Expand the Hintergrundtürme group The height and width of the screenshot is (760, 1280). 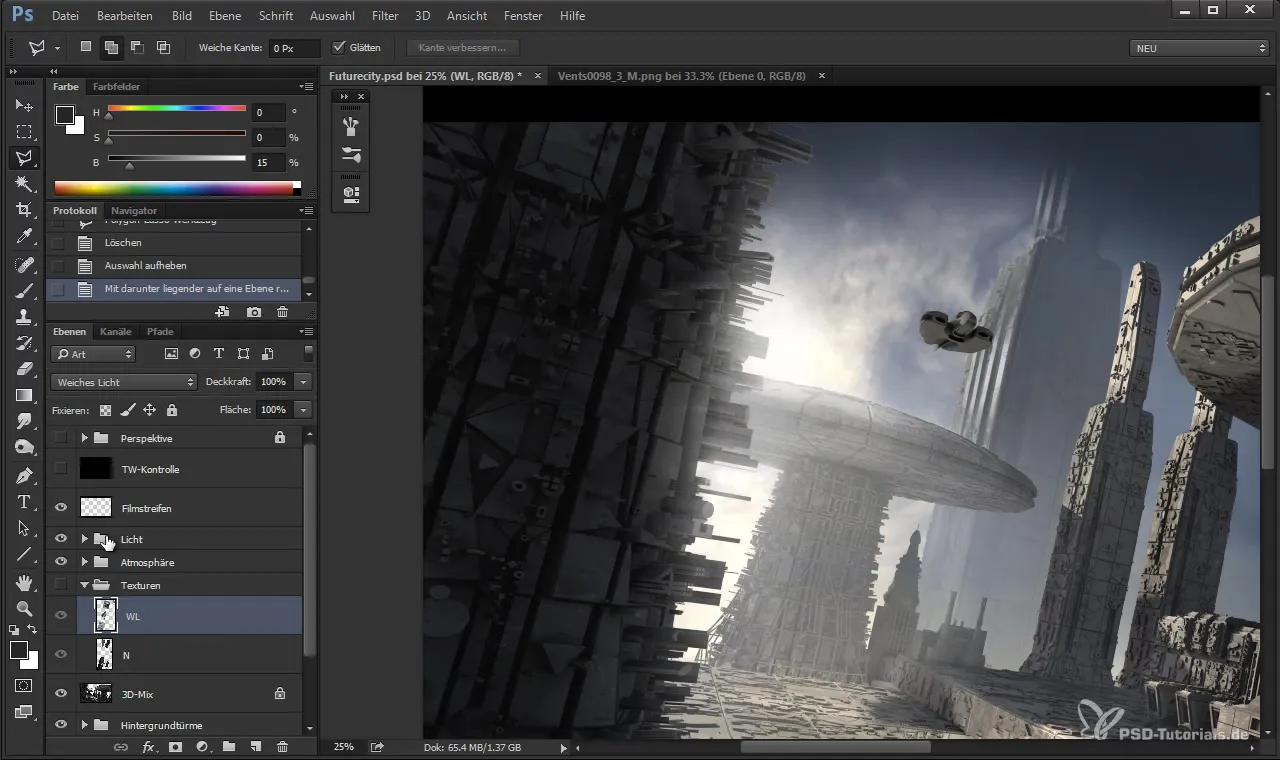pyautogui.click(x=85, y=724)
